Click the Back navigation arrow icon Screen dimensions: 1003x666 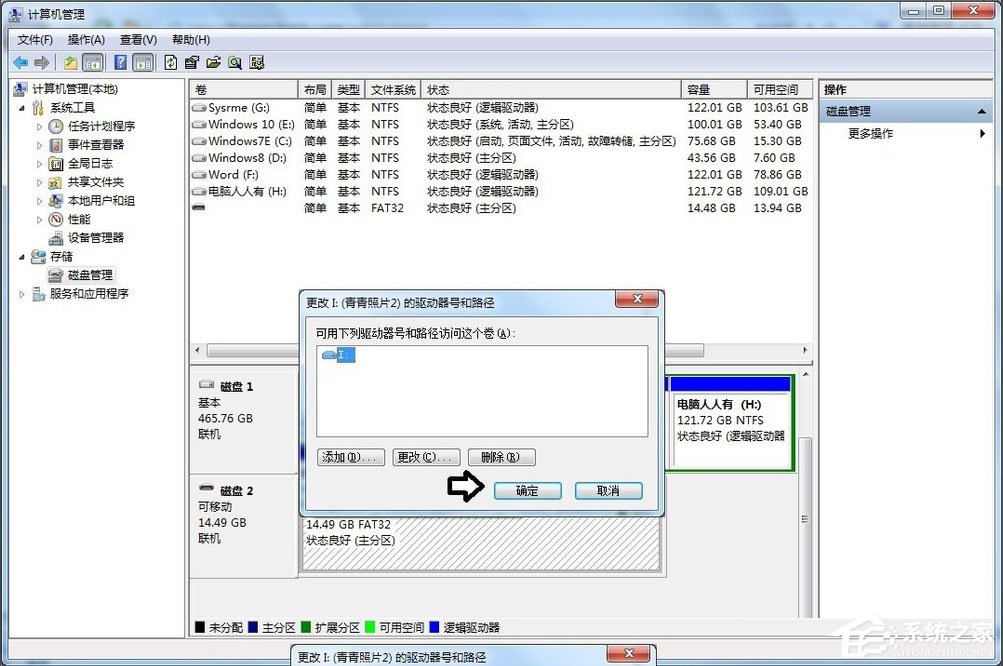[x=20, y=62]
